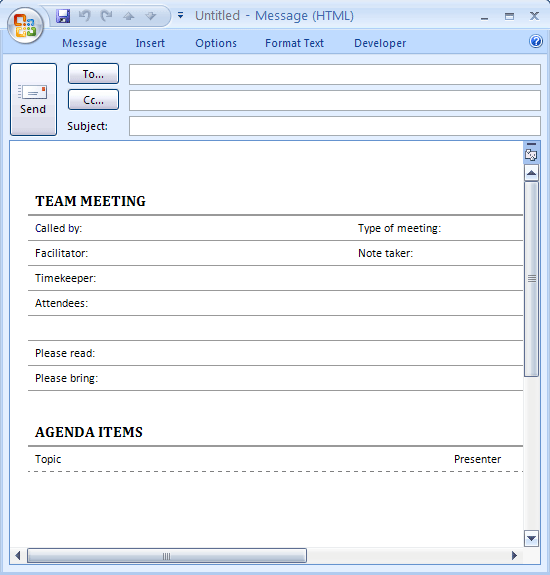Open the Help question mark icon
The image size is (550, 575).
tap(536, 41)
